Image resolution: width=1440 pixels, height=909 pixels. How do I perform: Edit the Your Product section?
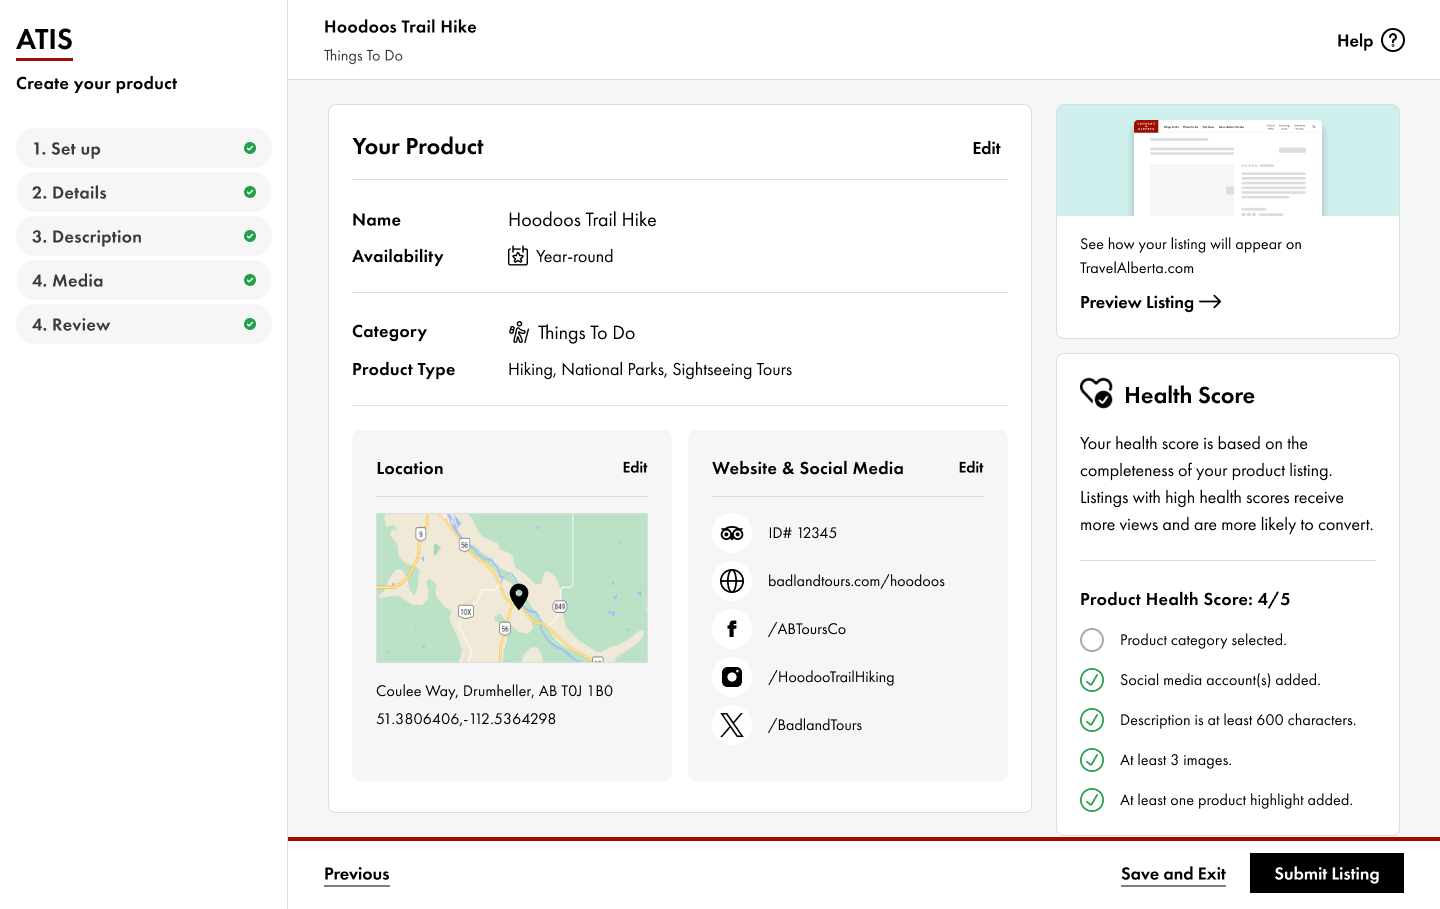coord(986,148)
